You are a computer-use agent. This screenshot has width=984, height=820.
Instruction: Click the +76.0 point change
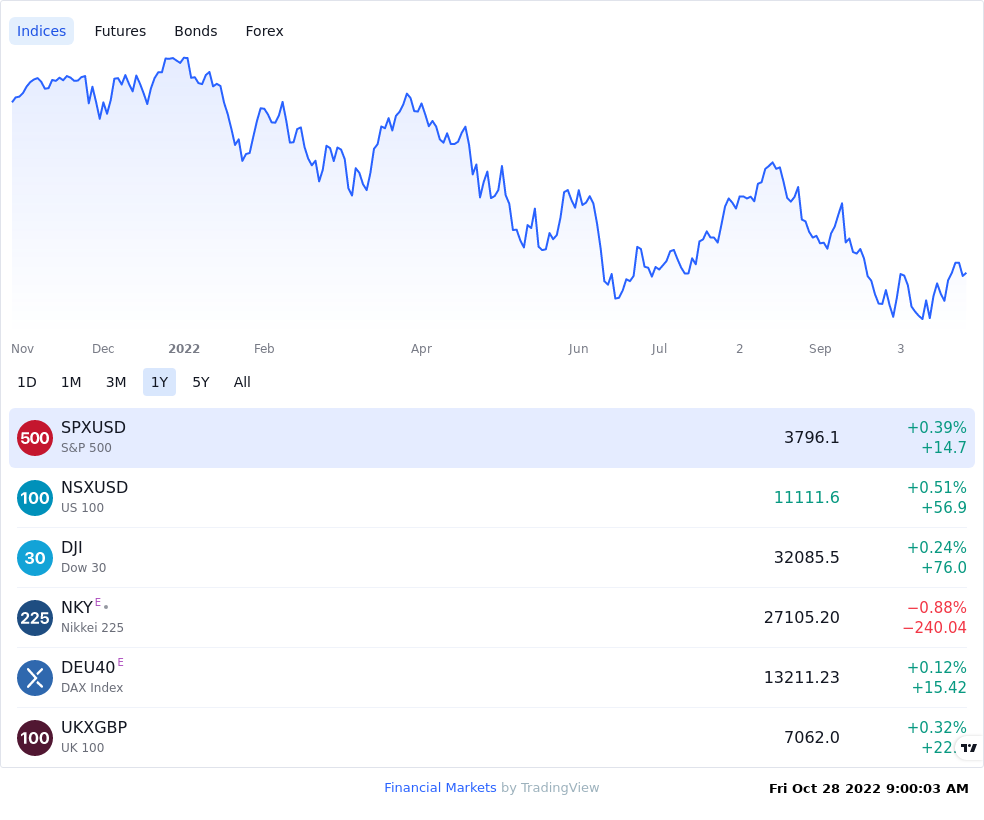pos(944,568)
